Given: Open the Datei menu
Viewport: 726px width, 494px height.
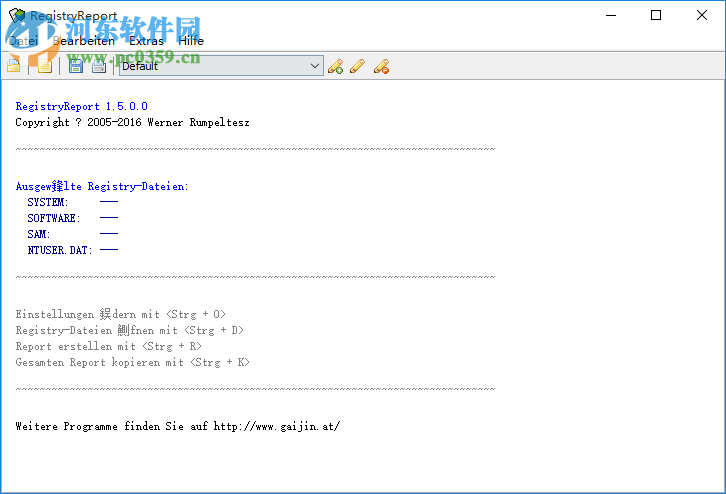Looking at the screenshot, I should (23, 41).
